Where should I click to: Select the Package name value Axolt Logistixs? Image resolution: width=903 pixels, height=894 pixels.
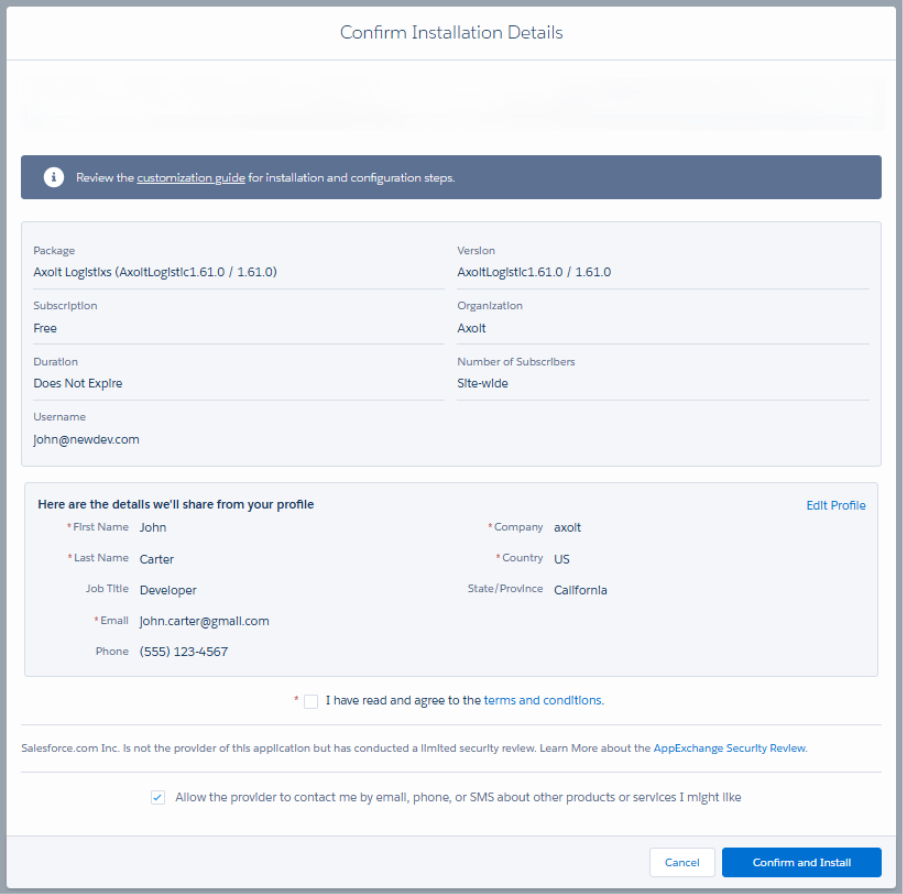click(x=155, y=272)
